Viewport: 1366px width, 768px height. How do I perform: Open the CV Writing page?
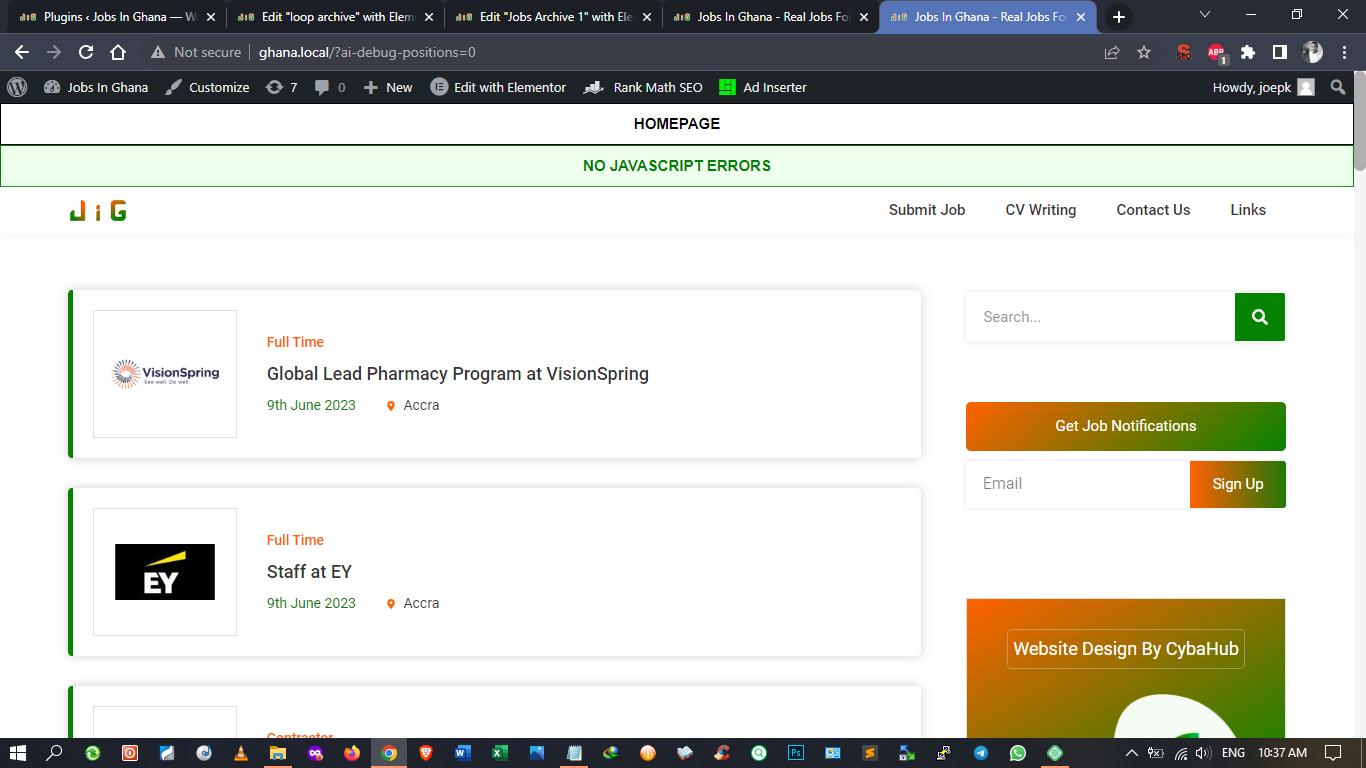(x=1041, y=210)
